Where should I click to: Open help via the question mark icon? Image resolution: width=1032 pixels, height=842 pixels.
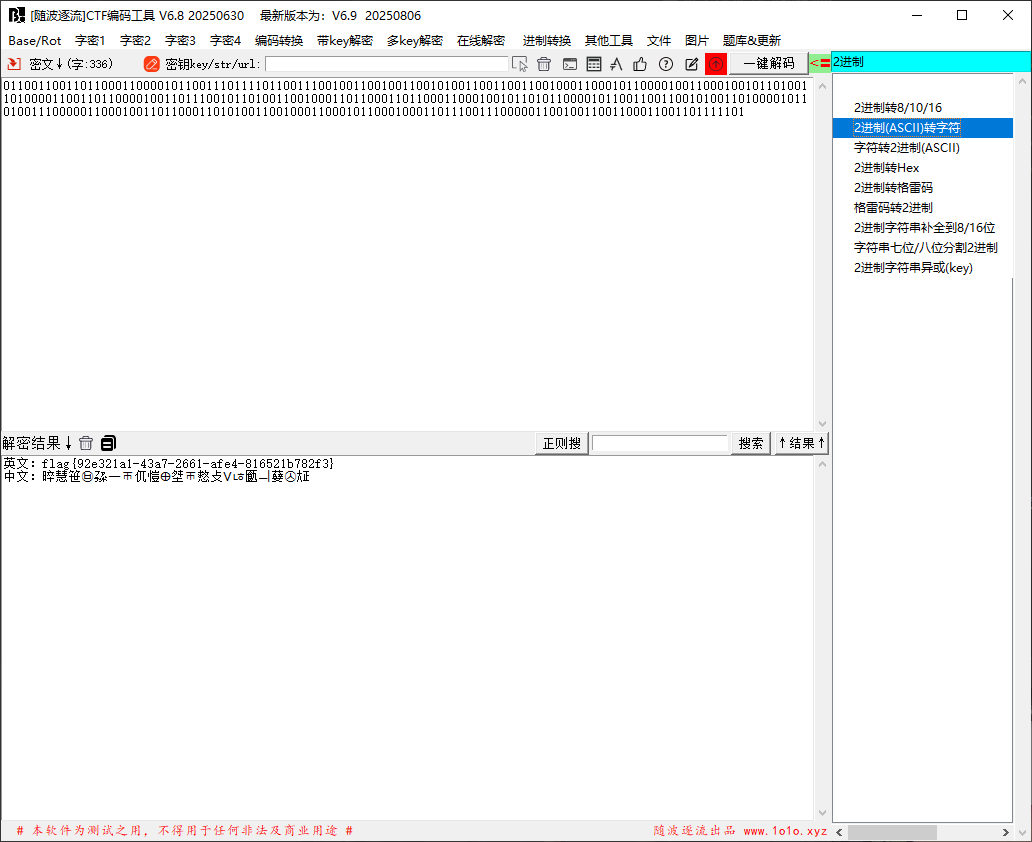[x=666, y=64]
